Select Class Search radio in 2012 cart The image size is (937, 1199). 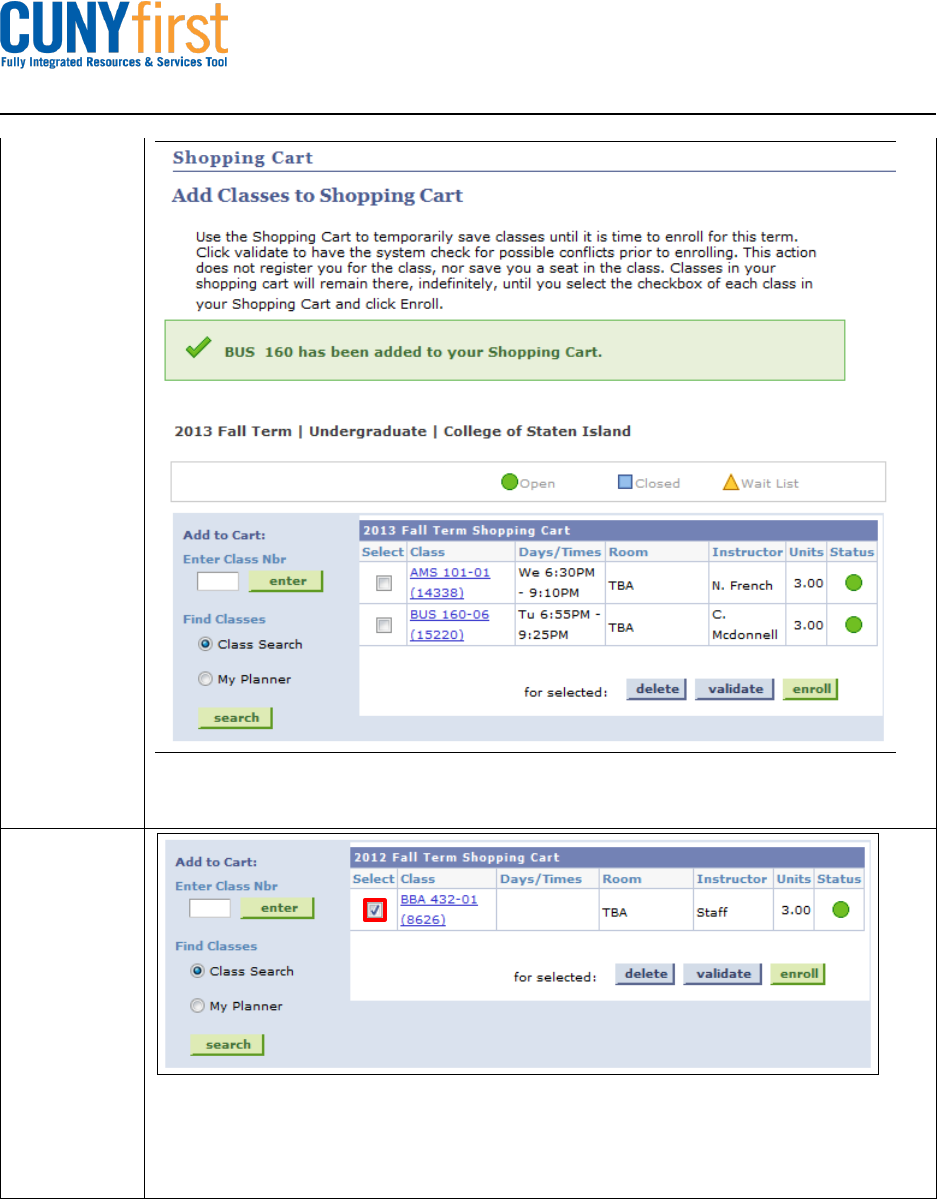click(197, 971)
